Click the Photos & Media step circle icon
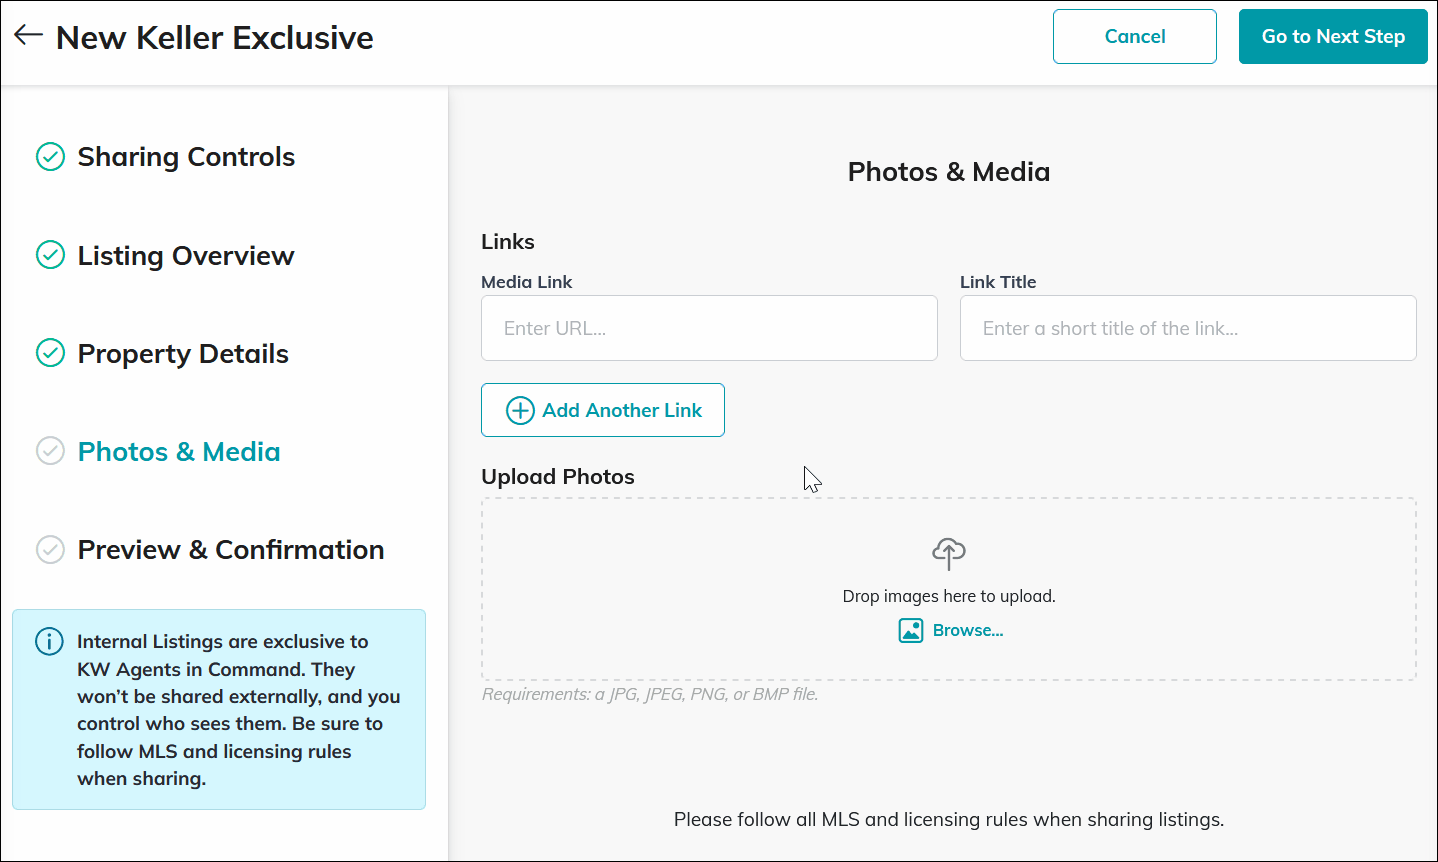The width and height of the screenshot is (1438, 862). (x=50, y=451)
